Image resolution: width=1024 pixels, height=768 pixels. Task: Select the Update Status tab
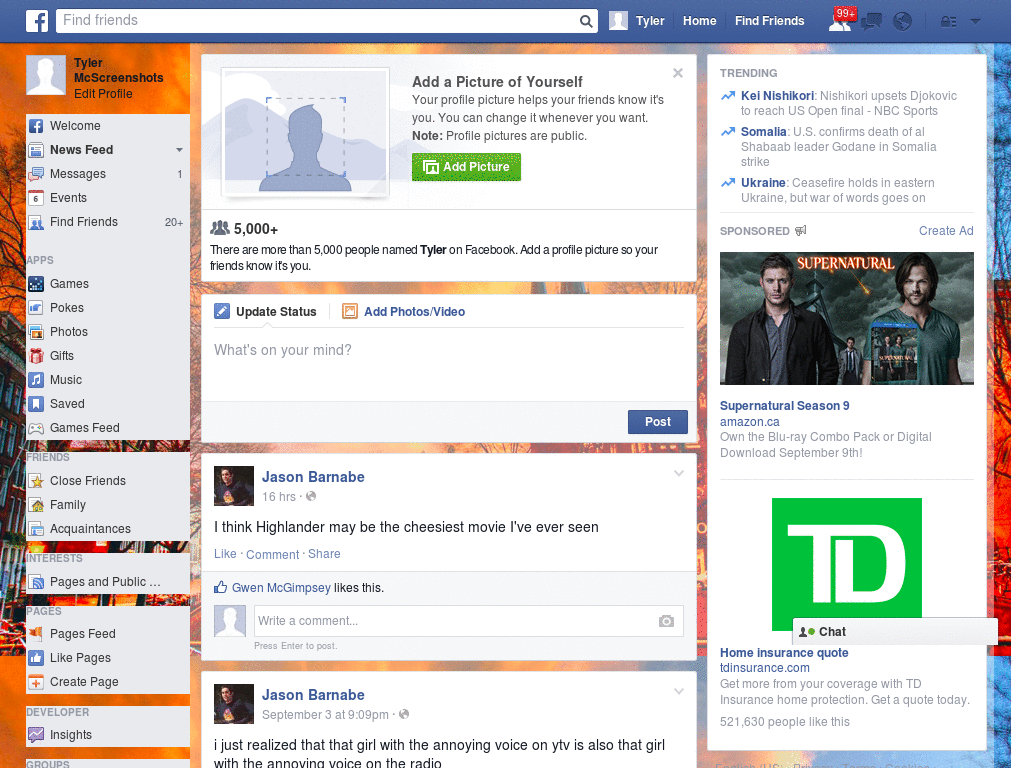point(266,312)
